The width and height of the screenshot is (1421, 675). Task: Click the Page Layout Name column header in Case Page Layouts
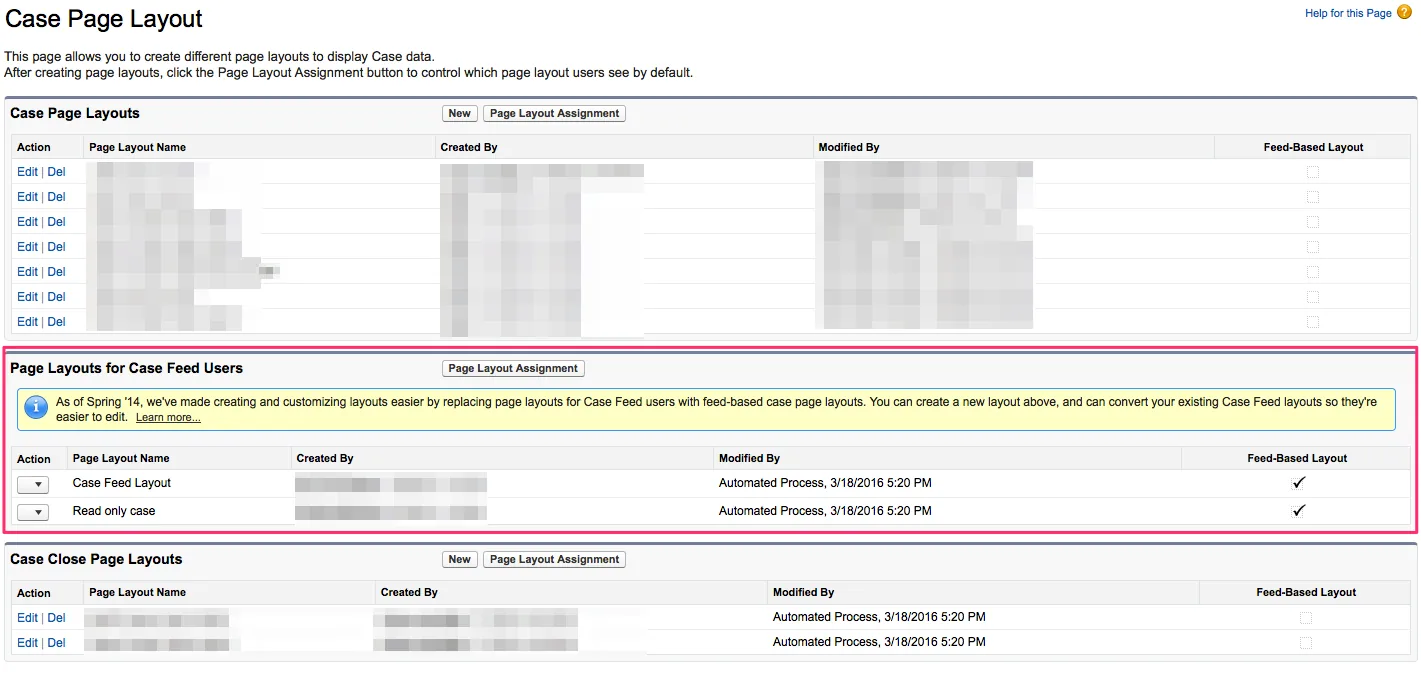pos(138,147)
